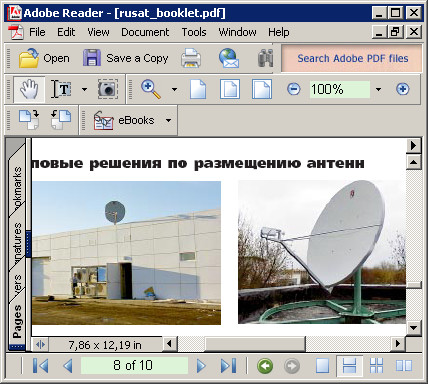Open the Document menu

145,32
